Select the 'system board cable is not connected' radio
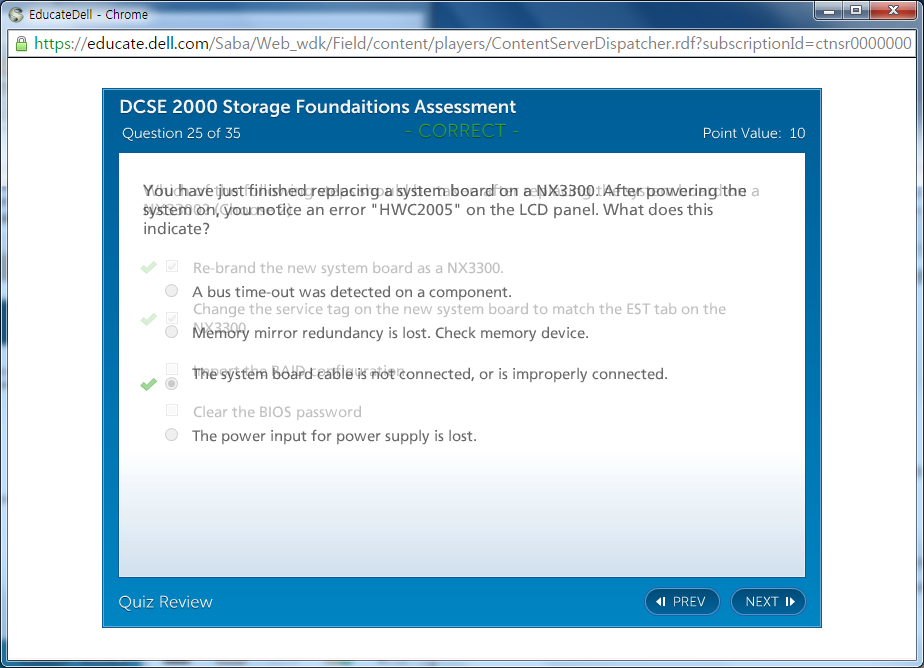Screen dimensions: 924x668 pyautogui.click(x=172, y=383)
